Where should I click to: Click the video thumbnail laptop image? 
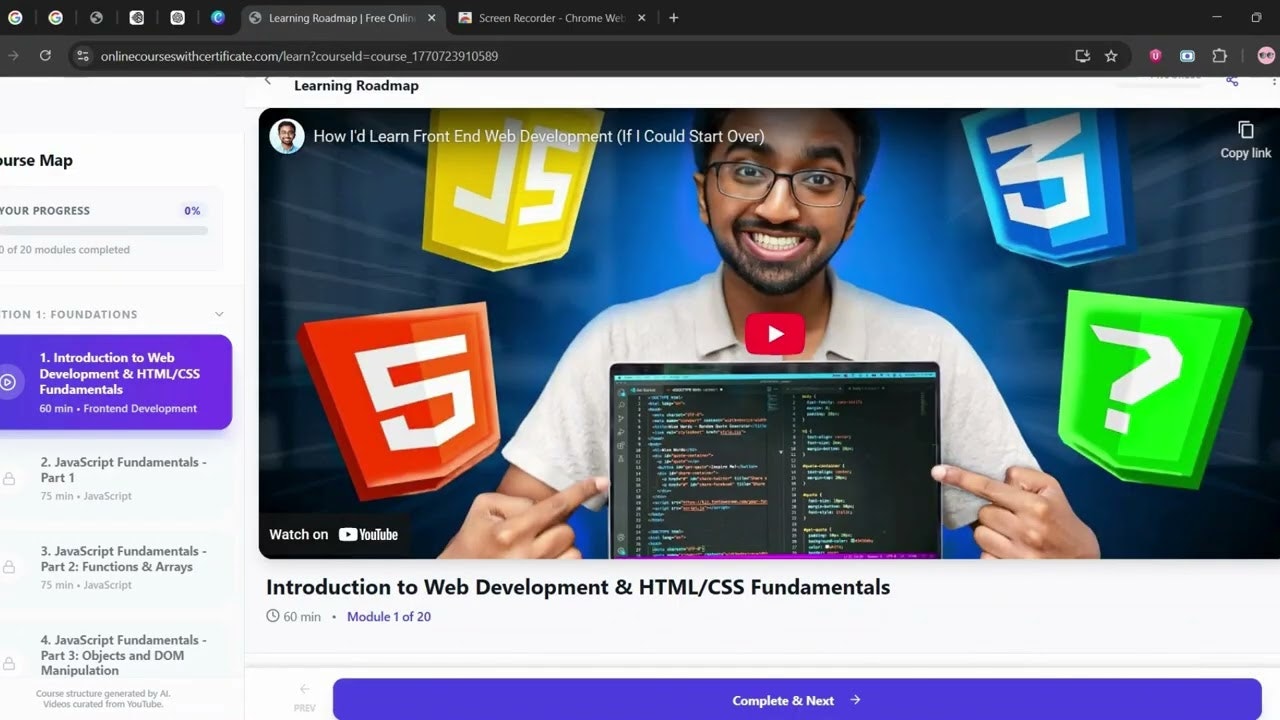pos(775,459)
